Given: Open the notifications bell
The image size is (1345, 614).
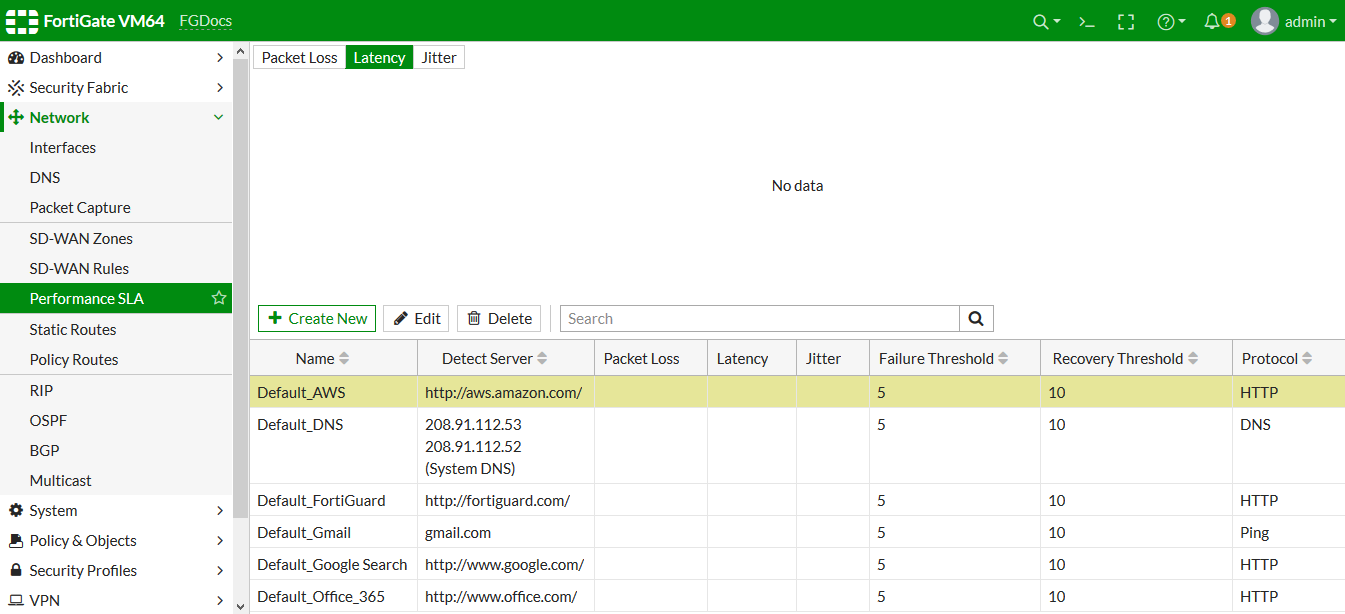Looking at the screenshot, I should tap(1213, 21).
